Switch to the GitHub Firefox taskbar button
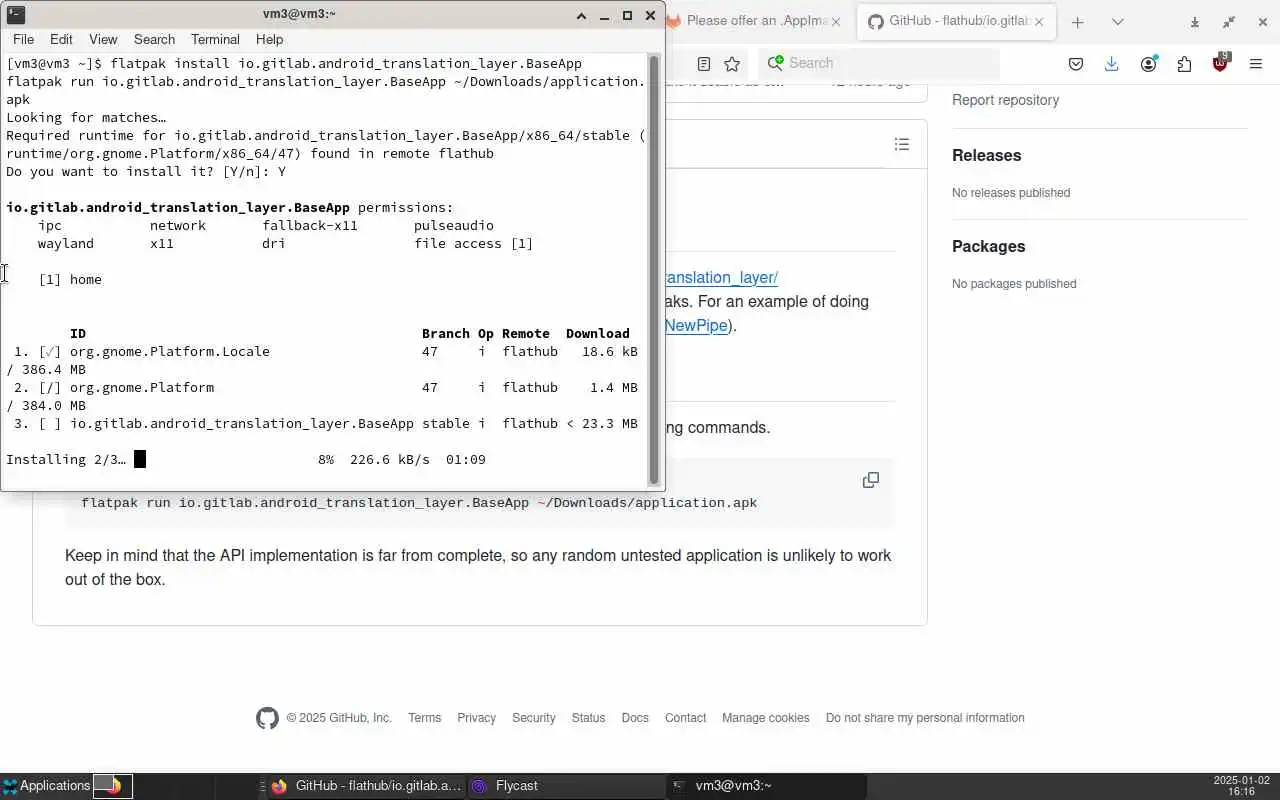Screen dimensions: 1280x800 tap(365, 786)
